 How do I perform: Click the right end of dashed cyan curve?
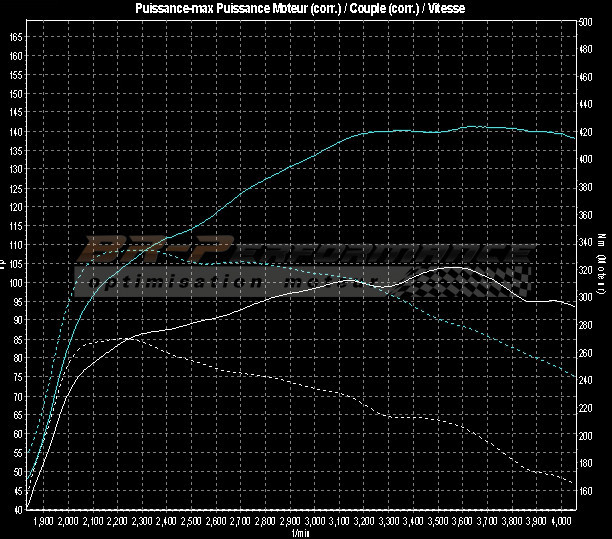click(574, 377)
